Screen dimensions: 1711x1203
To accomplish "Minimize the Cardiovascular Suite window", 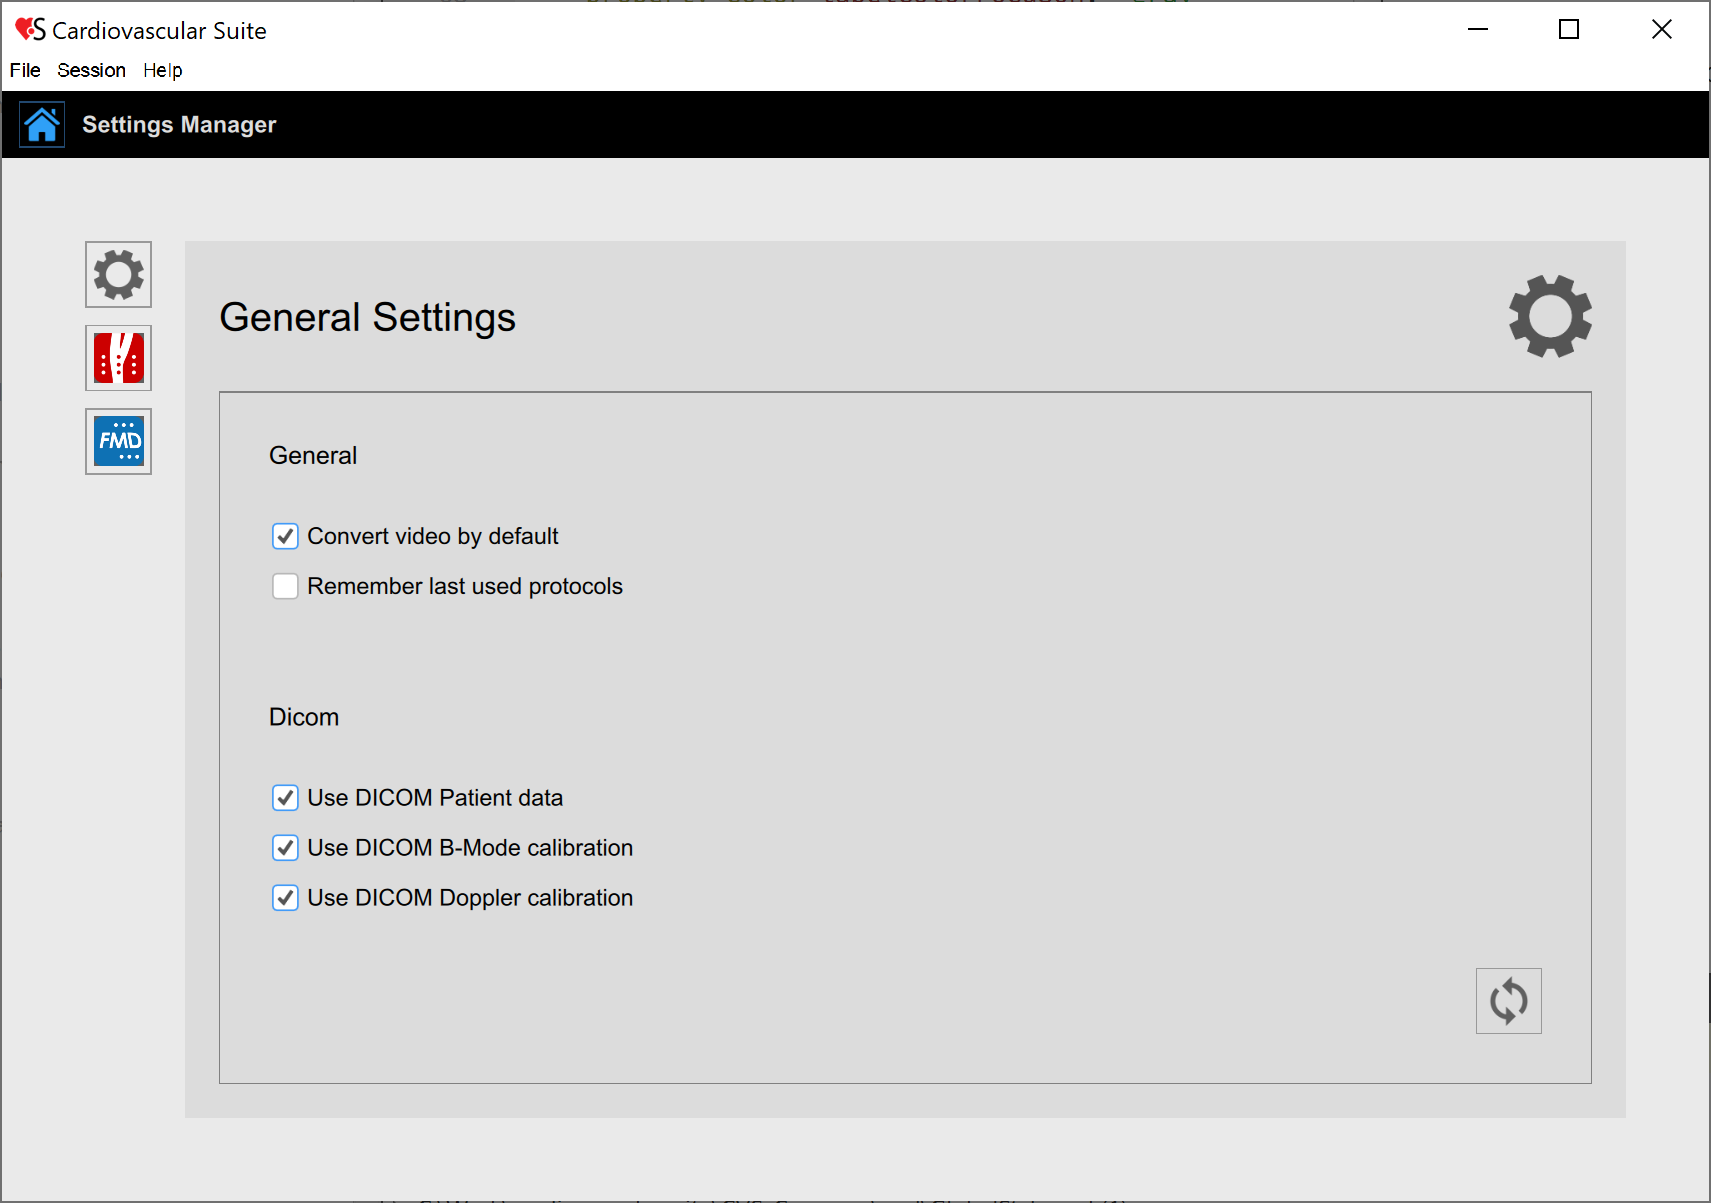I will pyautogui.click(x=1477, y=30).
